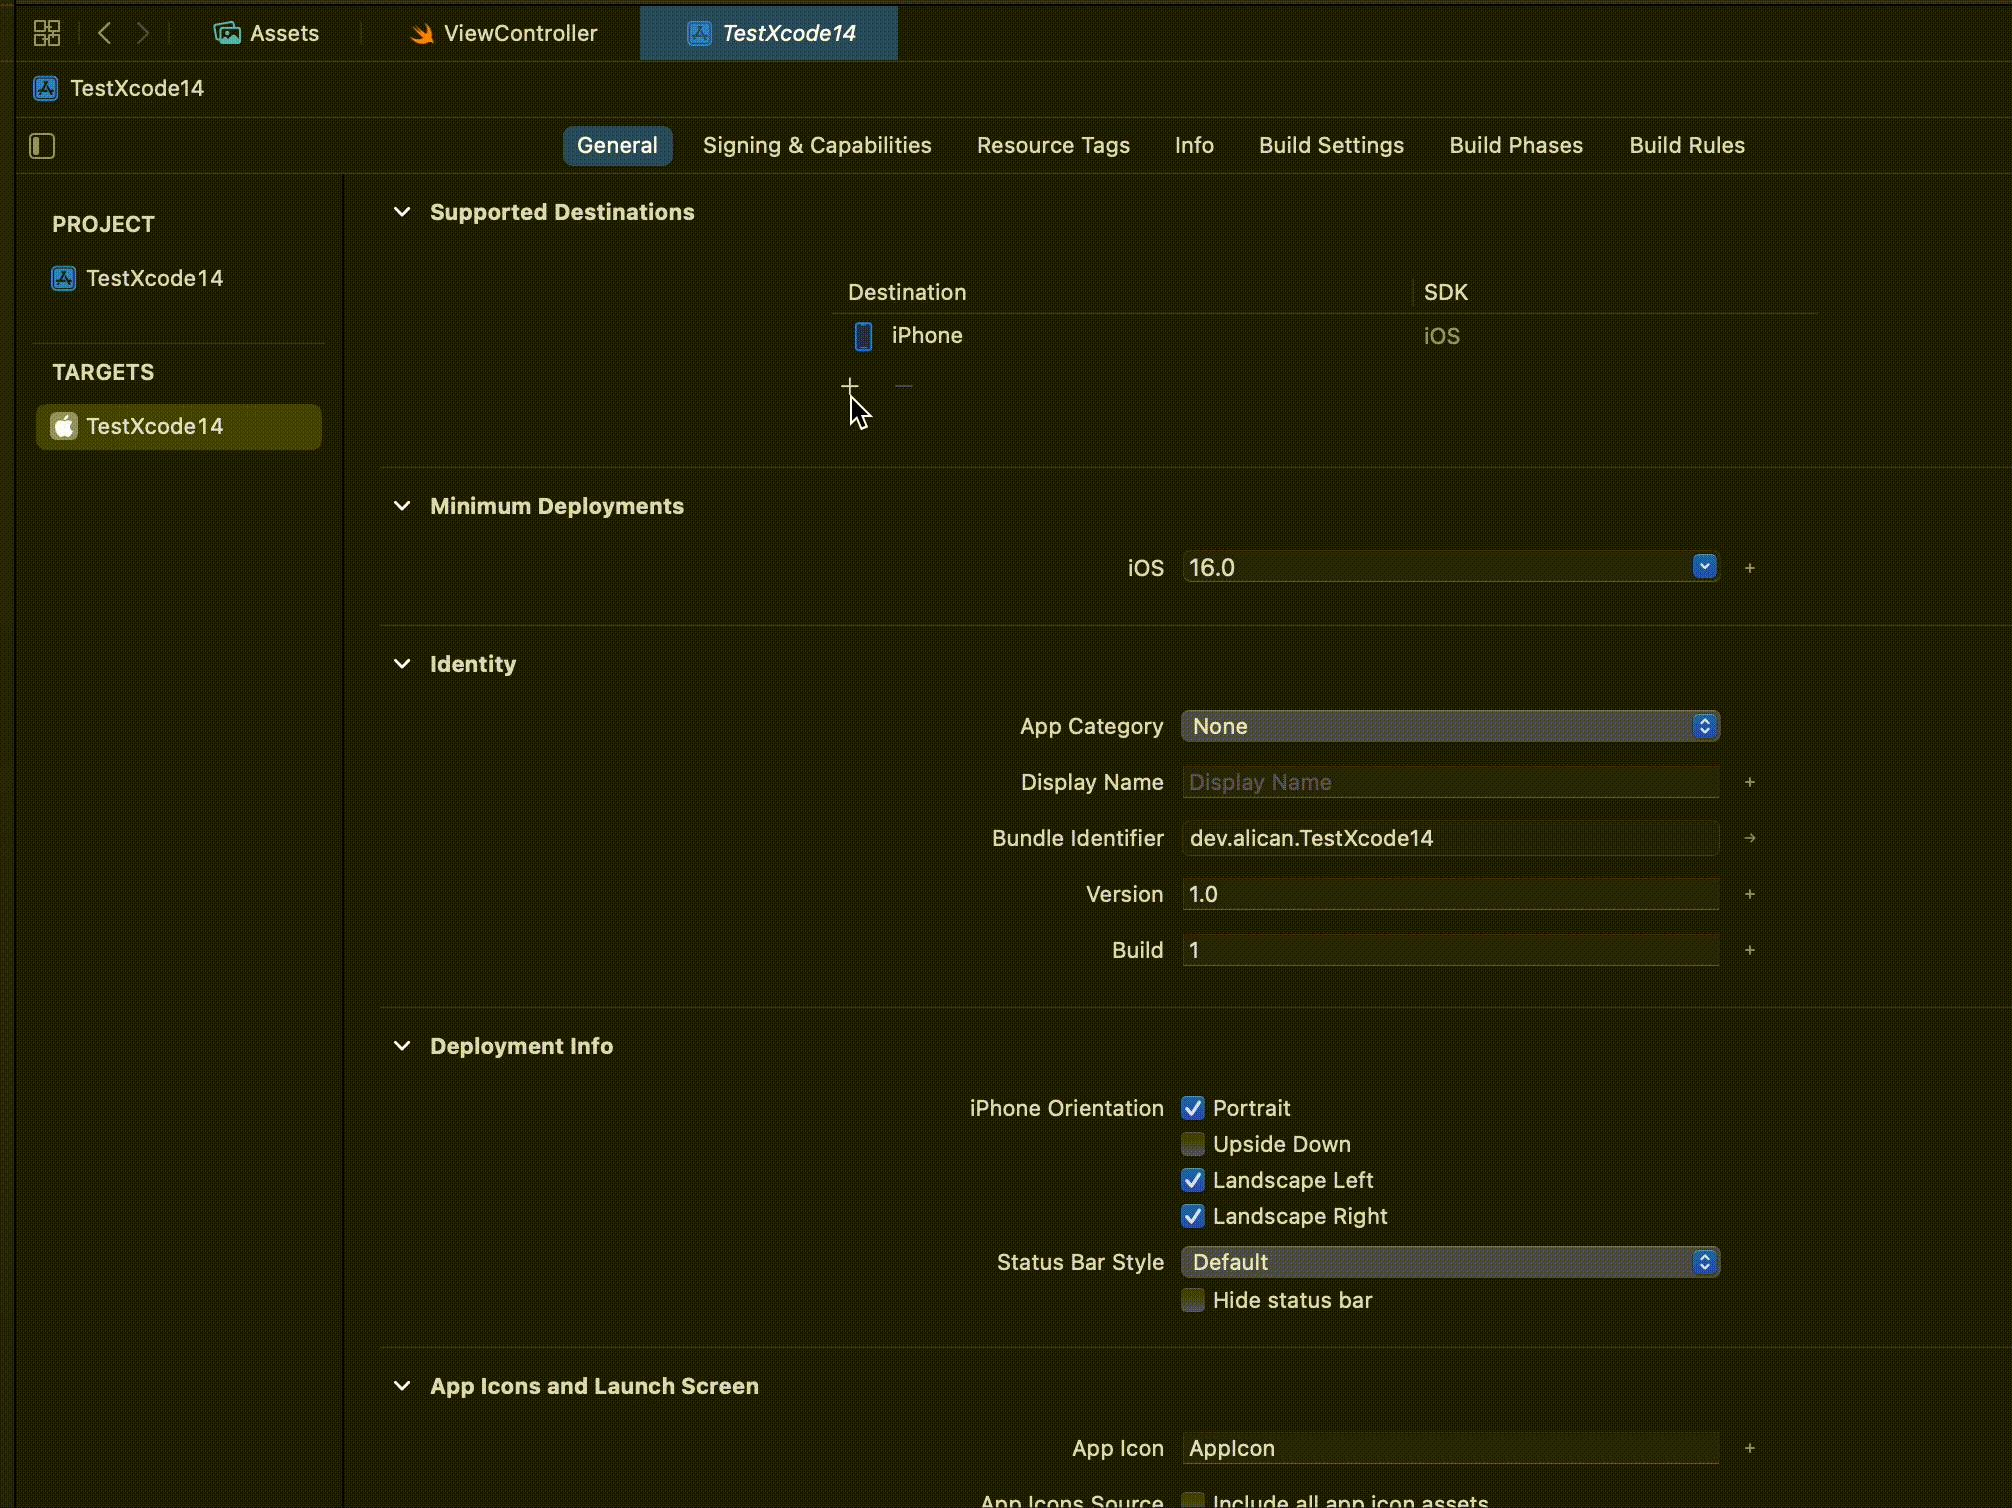Click the TestXcode14 project icon in breadcrumb
This screenshot has height=1508, width=2012.
(45, 88)
